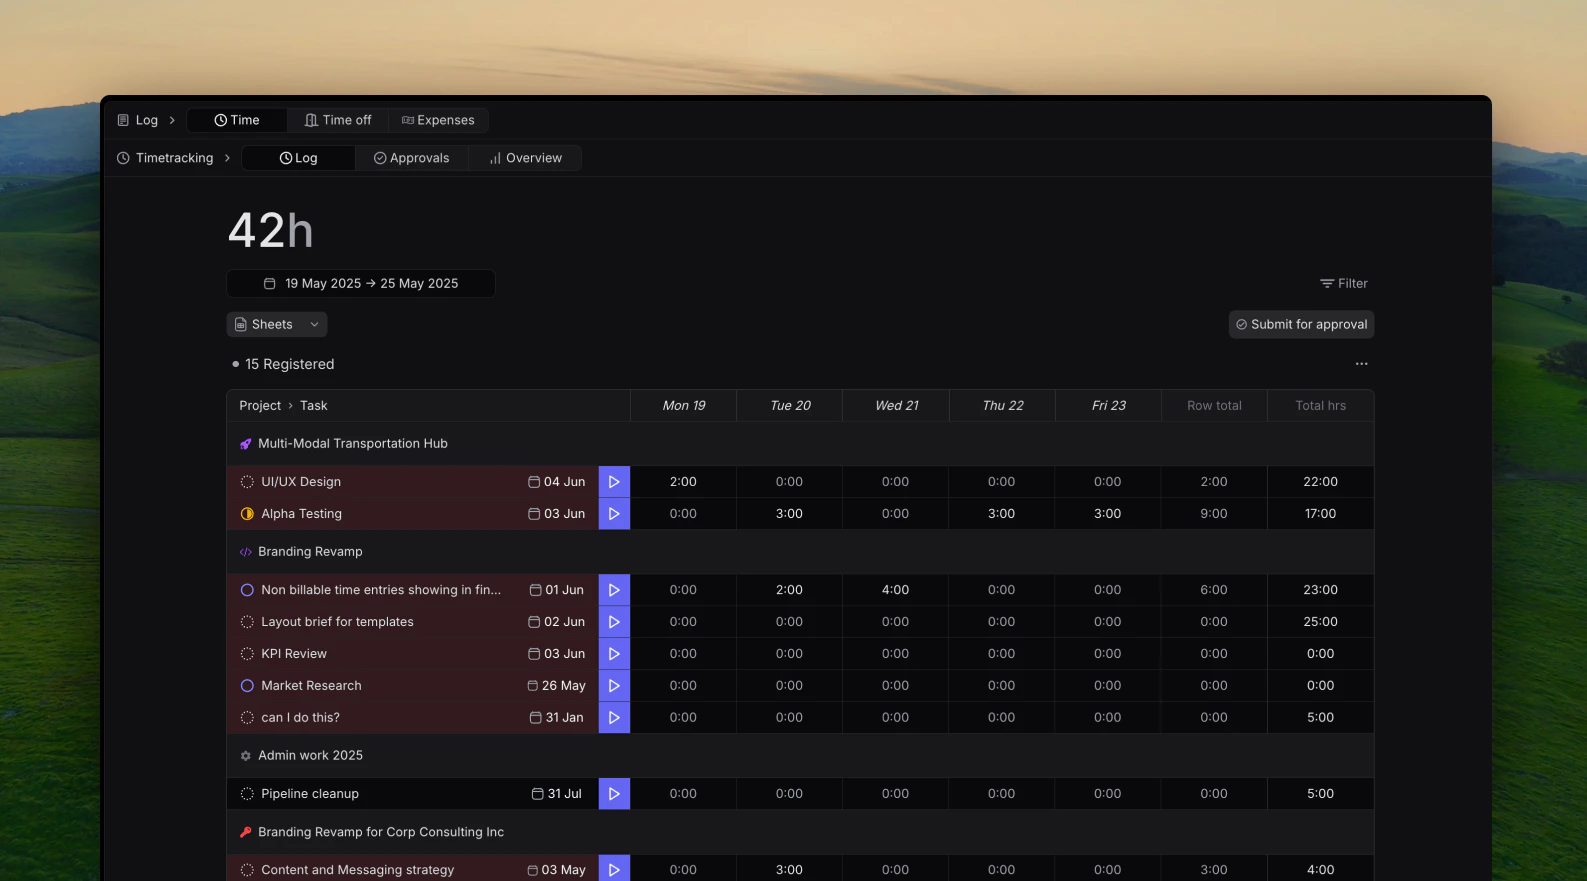Change due date 03 Jun on Alpha Testing
Viewport: 1587px width, 881px height.
coord(557,514)
